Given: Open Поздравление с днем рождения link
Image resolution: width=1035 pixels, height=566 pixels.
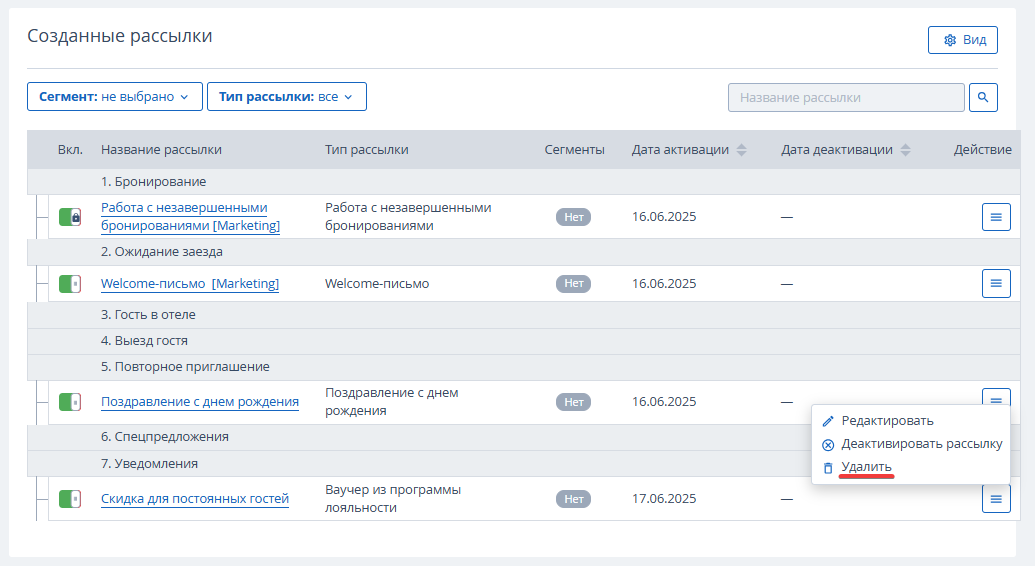Looking at the screenshot, I should click(199, 402).
